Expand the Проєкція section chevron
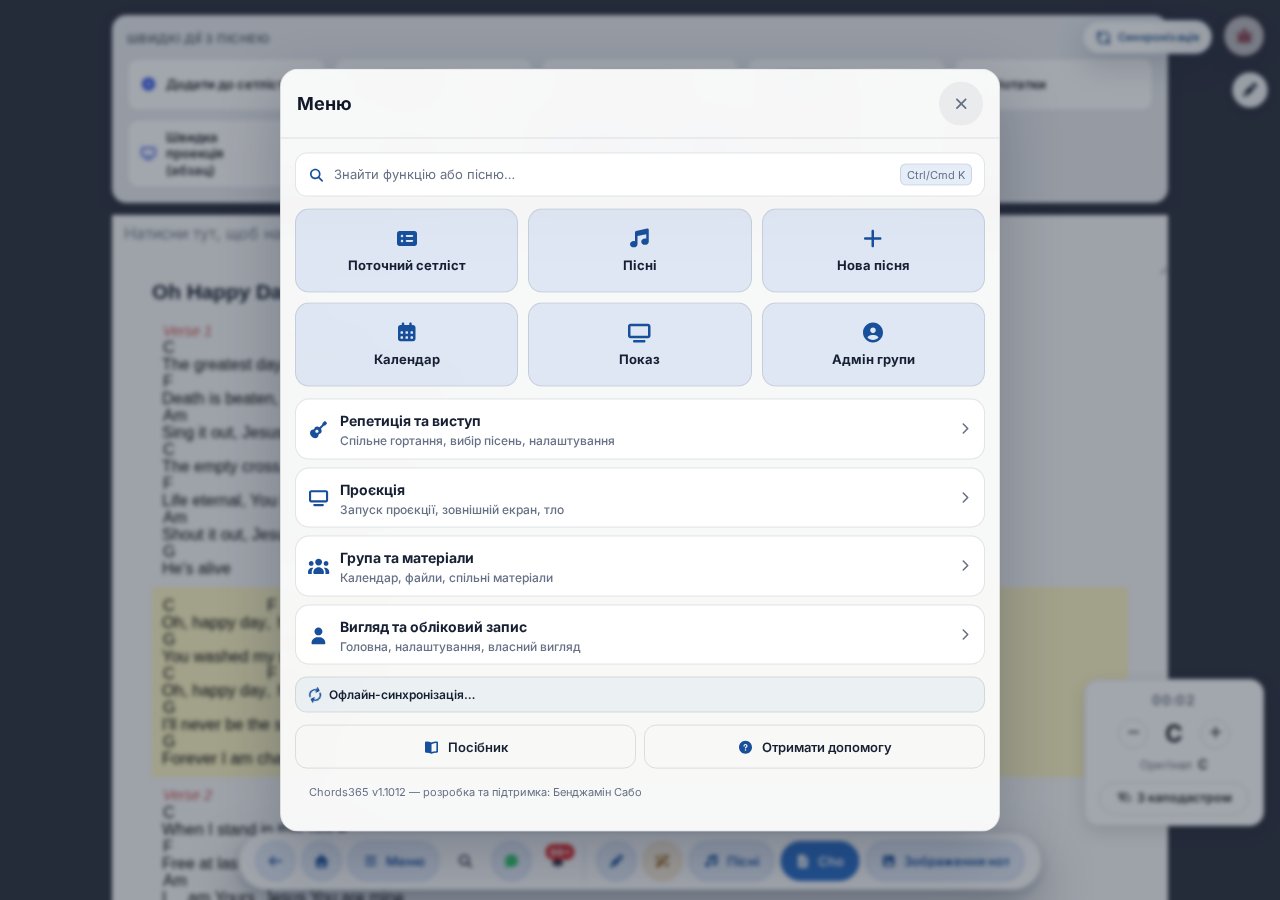Viewport: 1280px width, 900px height. click(x=965, y=498)
